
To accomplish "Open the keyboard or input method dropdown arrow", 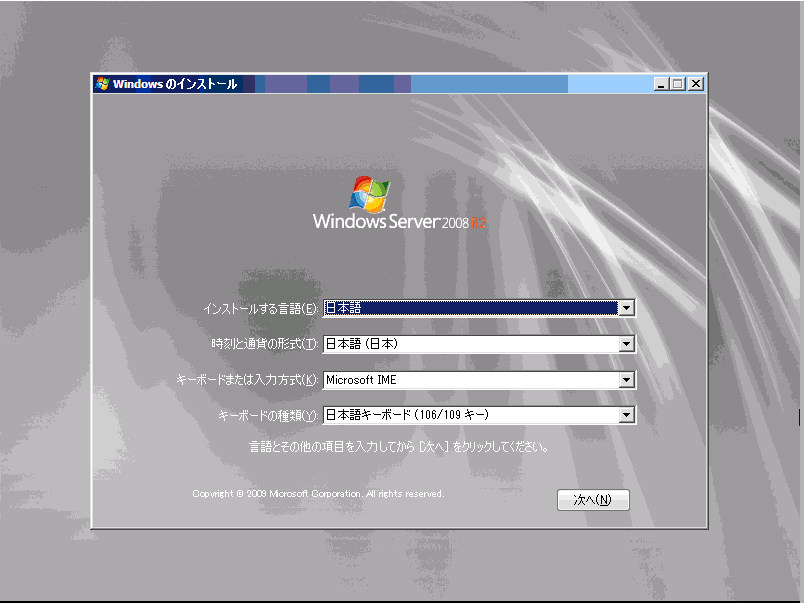I will [x=626, y=380].
